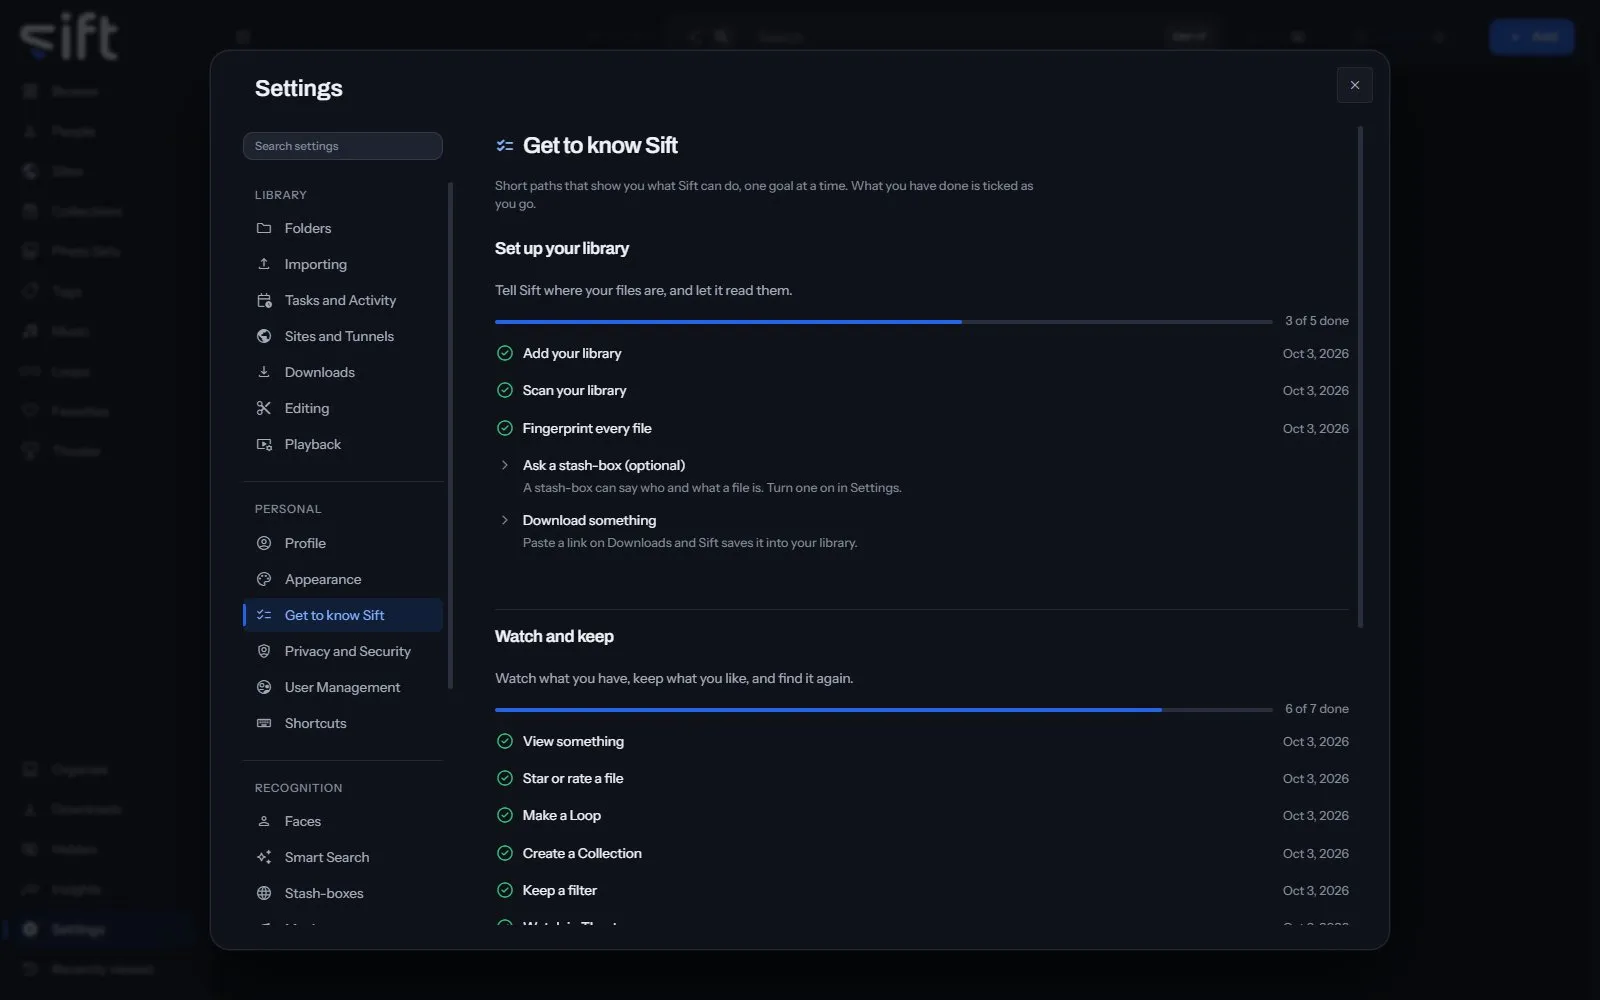The width and height of the screenshot is (1600, 1000).
Task: Open the Downloads arrow icon
Action: coord(264,372)
